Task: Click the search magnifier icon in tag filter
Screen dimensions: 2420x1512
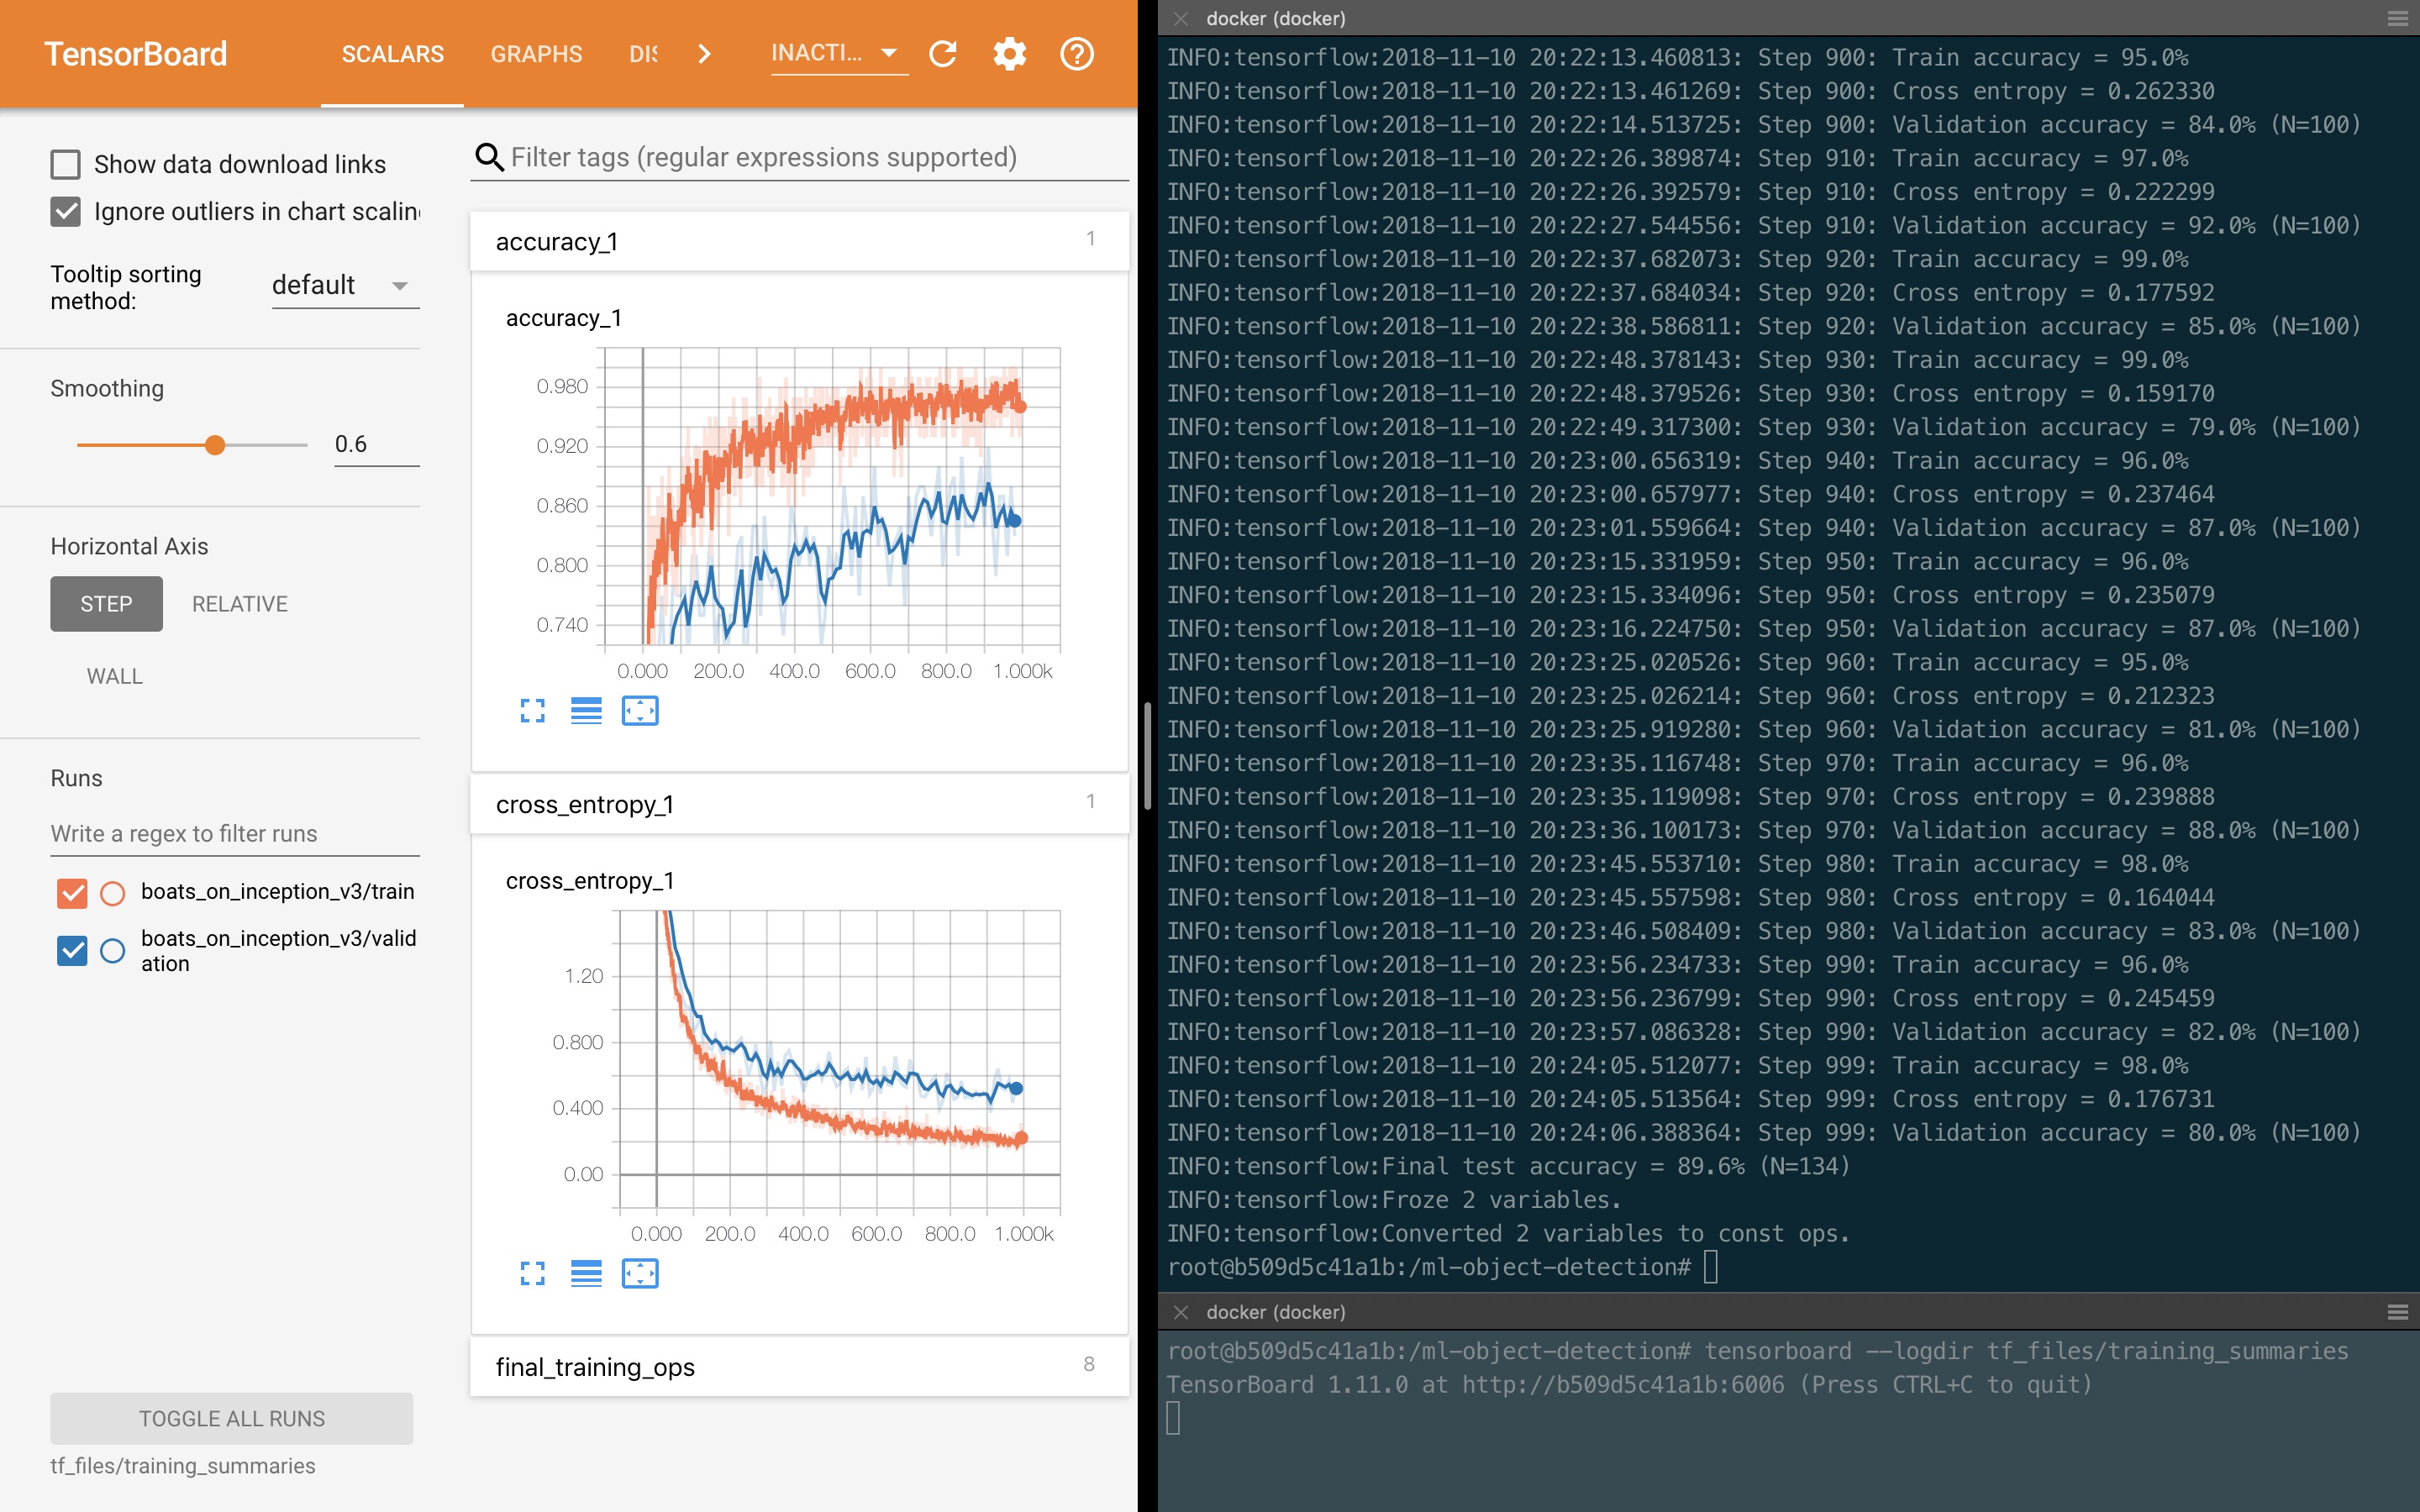Action: click(x=489, y=157)
